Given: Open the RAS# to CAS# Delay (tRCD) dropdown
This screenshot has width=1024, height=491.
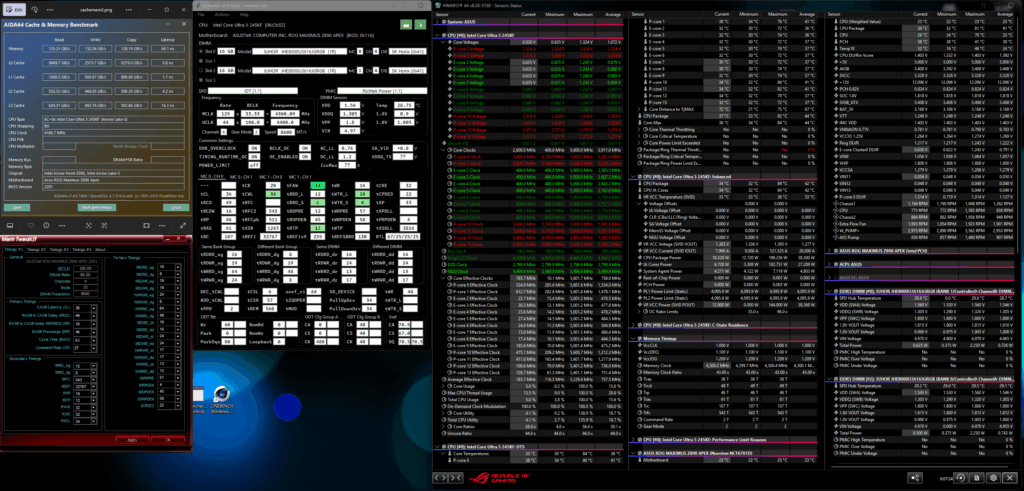Looking at the screenshot, I should (94, 316).
